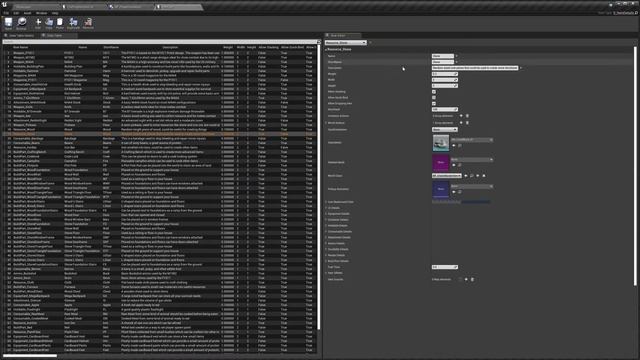Viewport: 640px width, 360px height.
Task: Open the Dropped Mesh asset picker dropdown
Action: pos(472,159)
